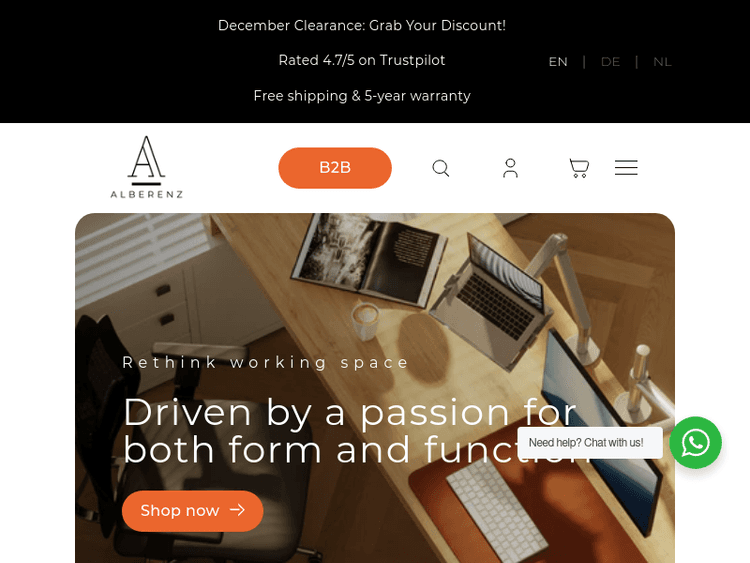The height and width of the screenshot is (563, 750).
Task: Click the 'Need help? Chat with us!' bubble
Action: coord(590,443)
